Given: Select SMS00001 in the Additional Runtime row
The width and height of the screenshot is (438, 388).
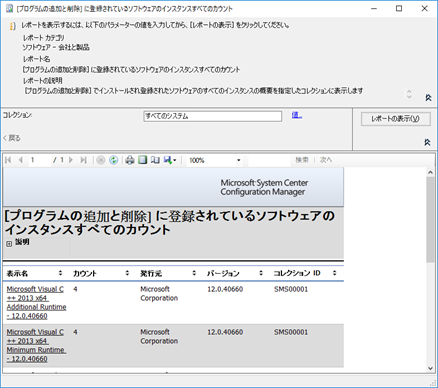Looking at the screenshot, I should 291,289.
